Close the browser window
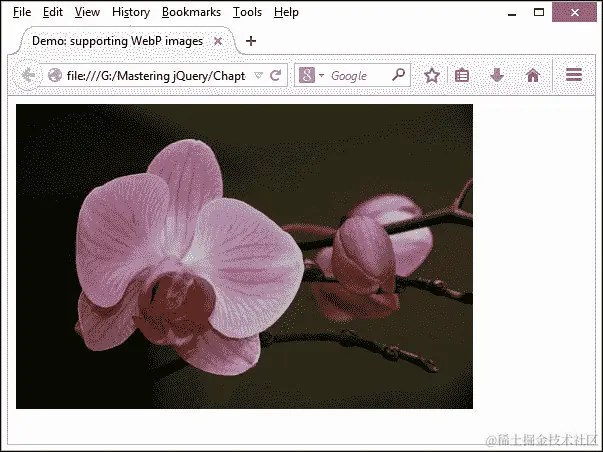The image size is (603, 452). point(575,12)
